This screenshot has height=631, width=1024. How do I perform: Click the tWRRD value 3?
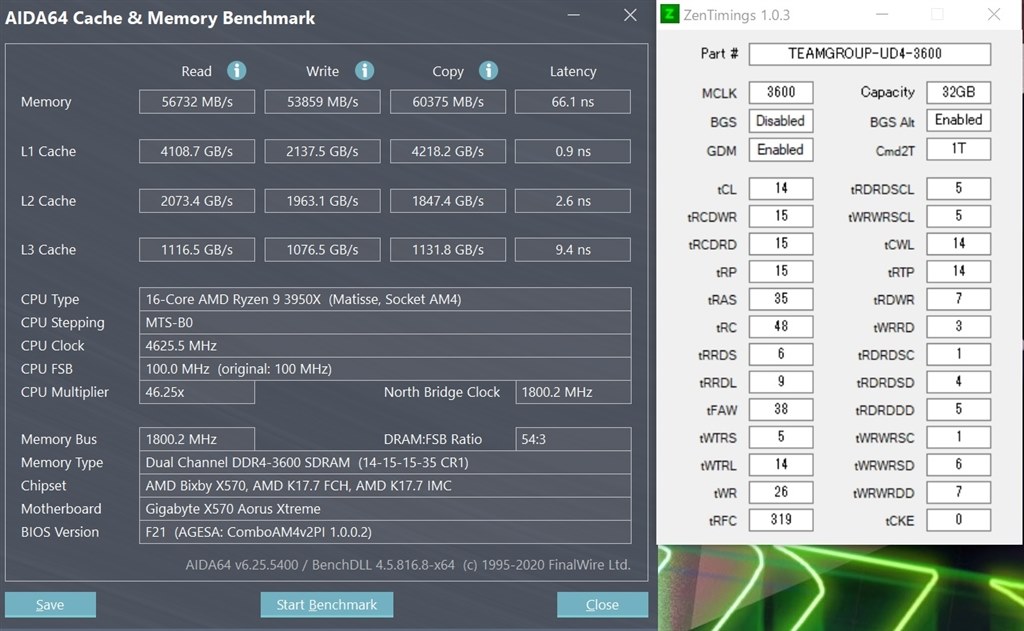(x=958, y=327)
